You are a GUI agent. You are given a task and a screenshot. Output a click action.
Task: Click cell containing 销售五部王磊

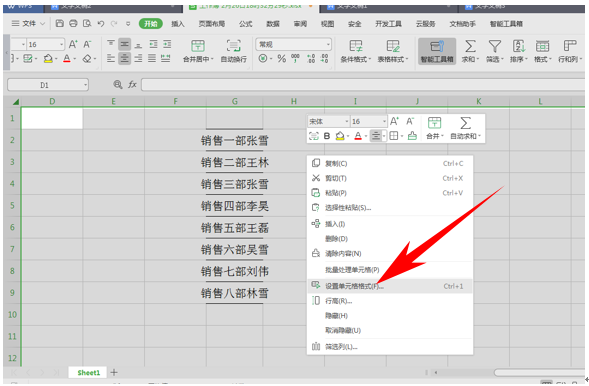point(235,228)
